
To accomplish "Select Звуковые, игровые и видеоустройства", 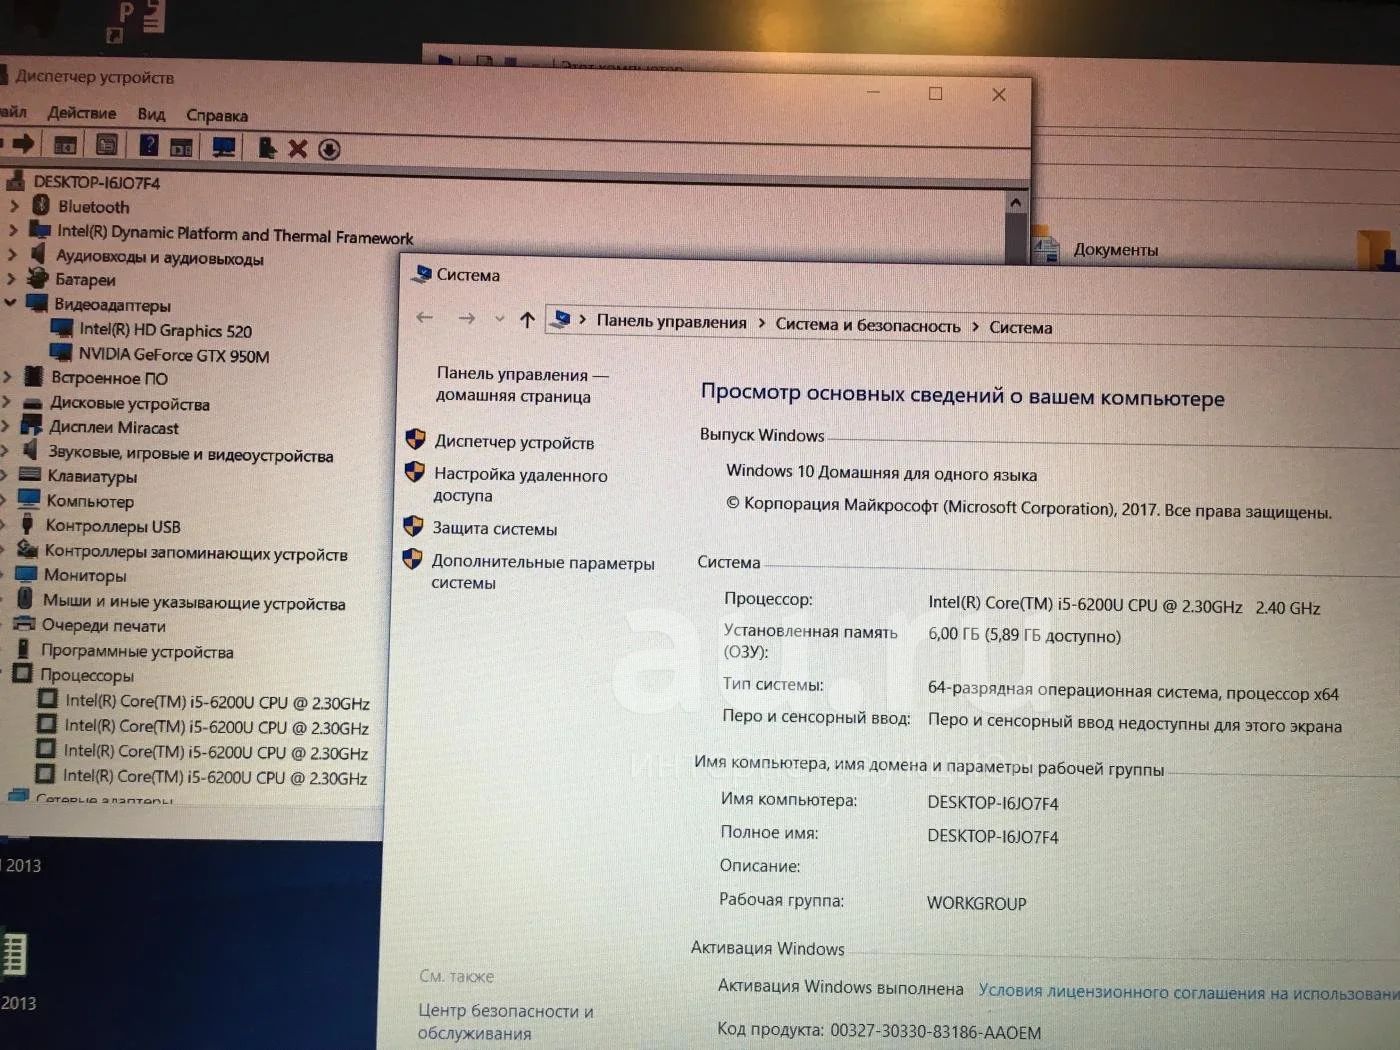I will point(191,454).
